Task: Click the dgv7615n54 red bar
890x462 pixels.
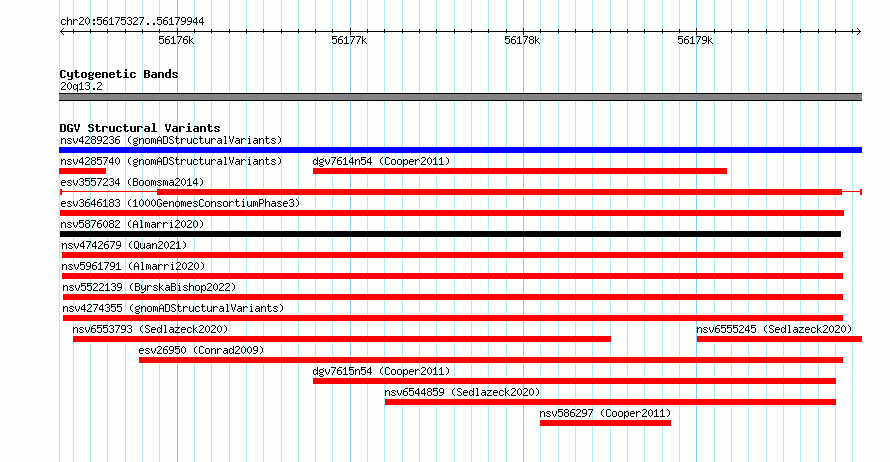Action: click(x=574, y=381)
